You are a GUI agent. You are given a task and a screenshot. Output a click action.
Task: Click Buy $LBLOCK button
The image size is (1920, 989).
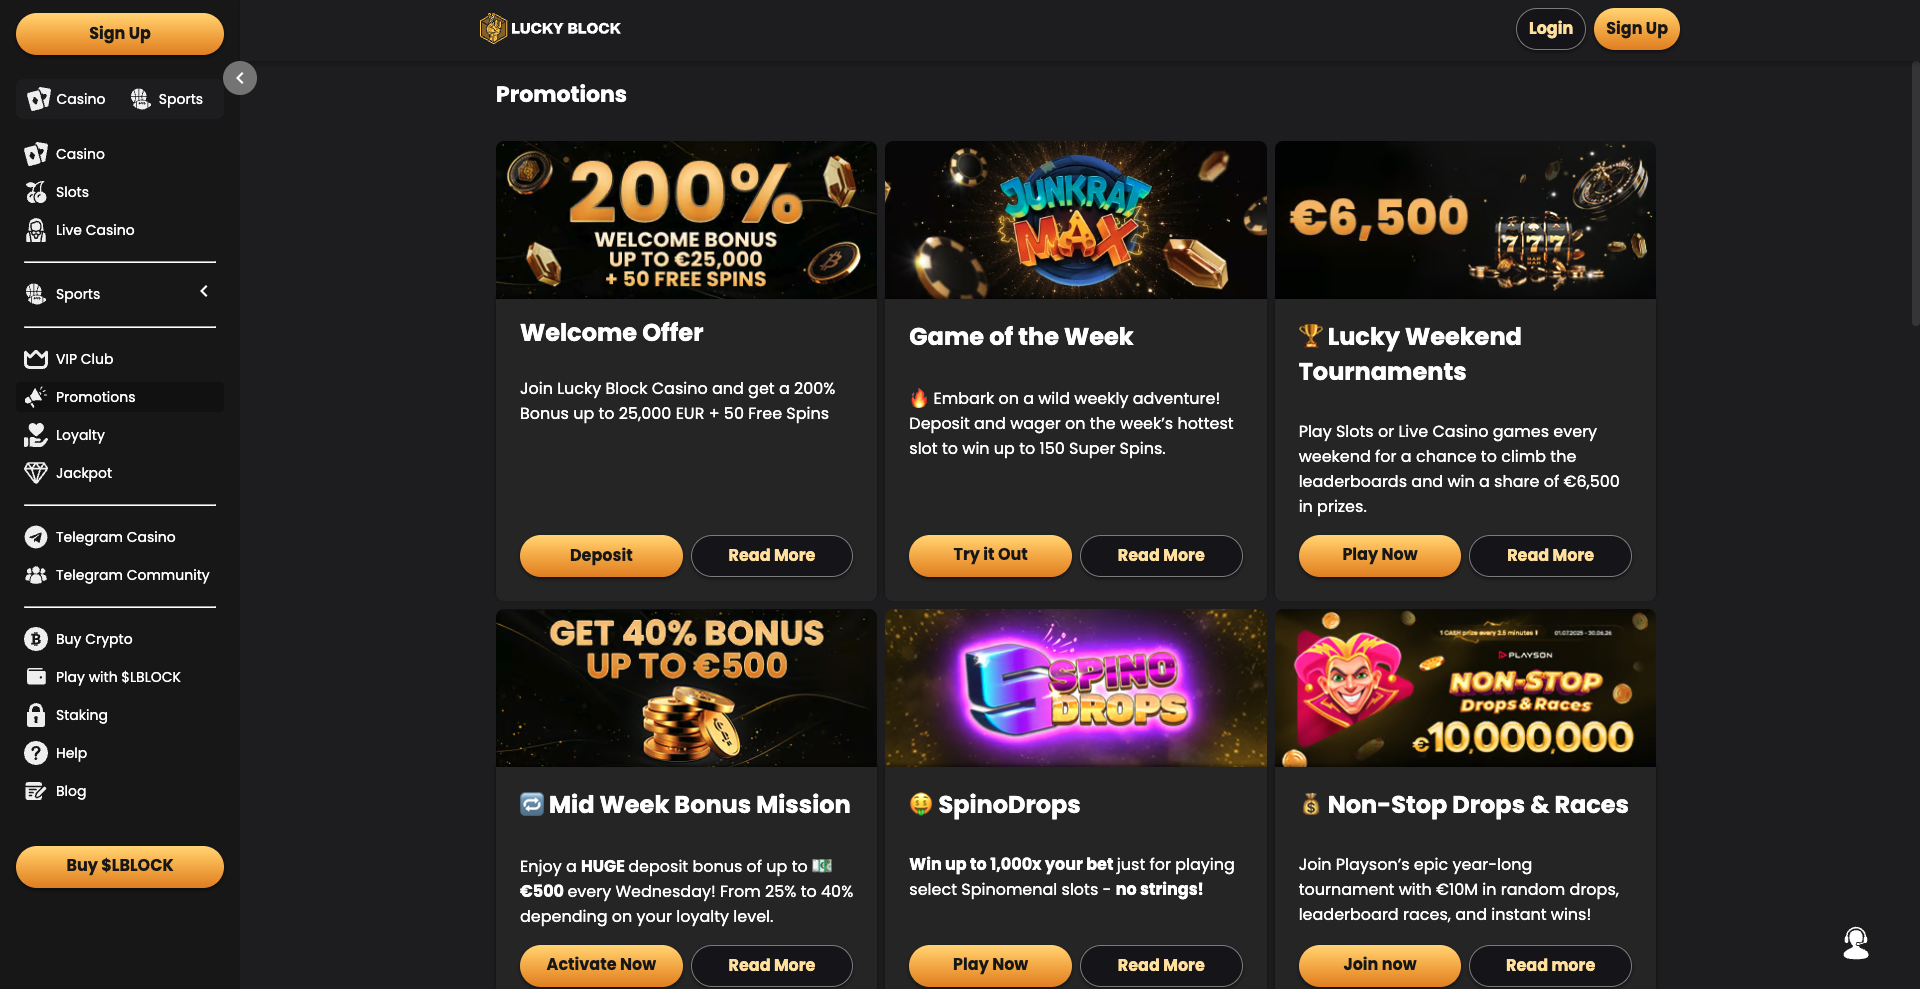pos(120,866)
